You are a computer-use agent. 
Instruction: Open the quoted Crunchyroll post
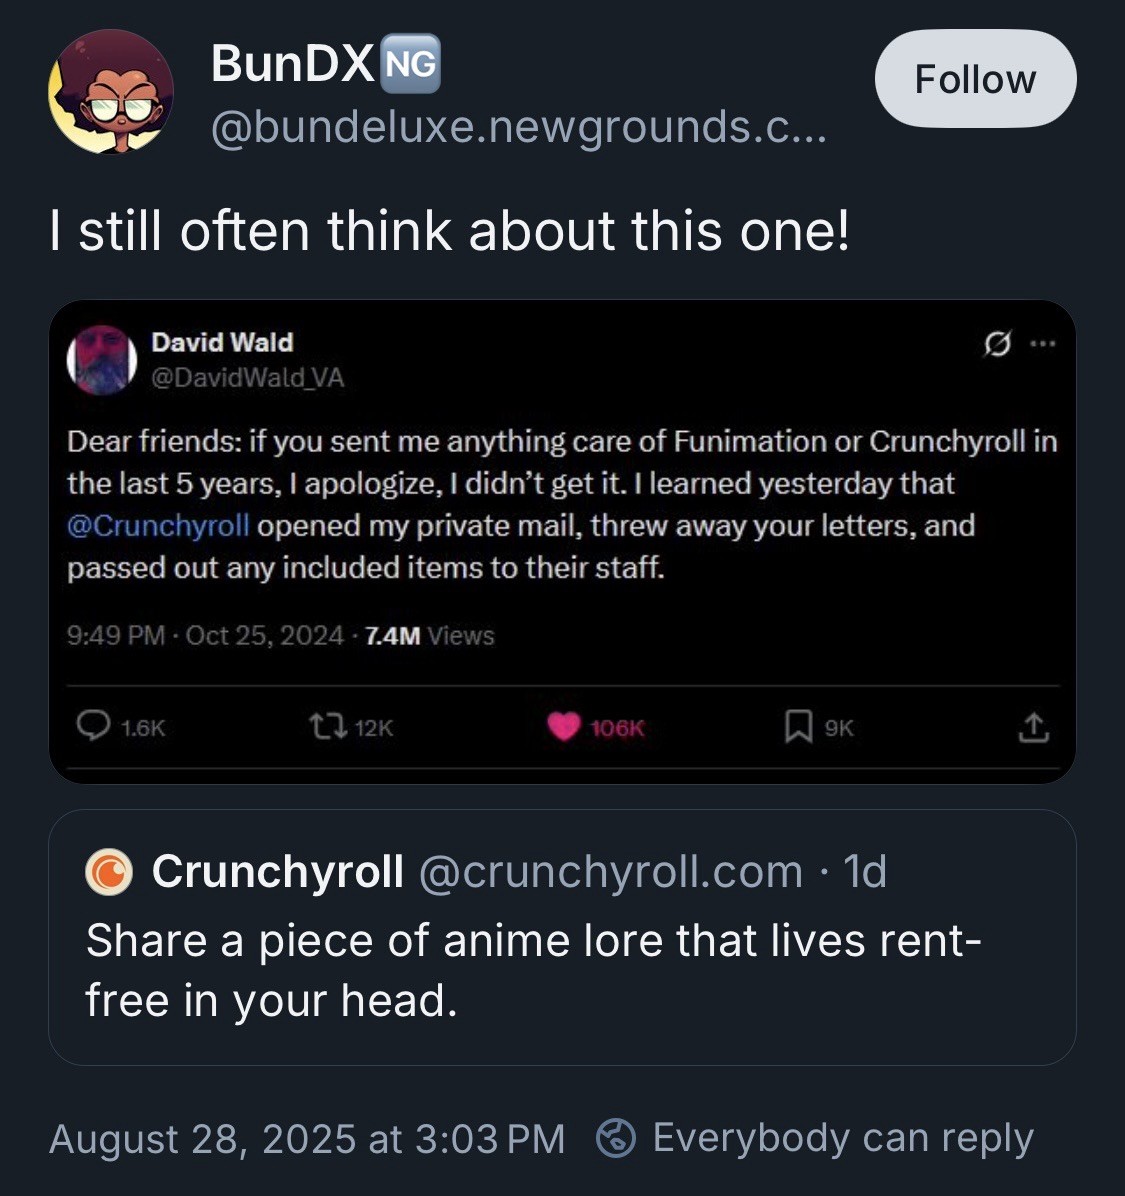pos(562,970)
